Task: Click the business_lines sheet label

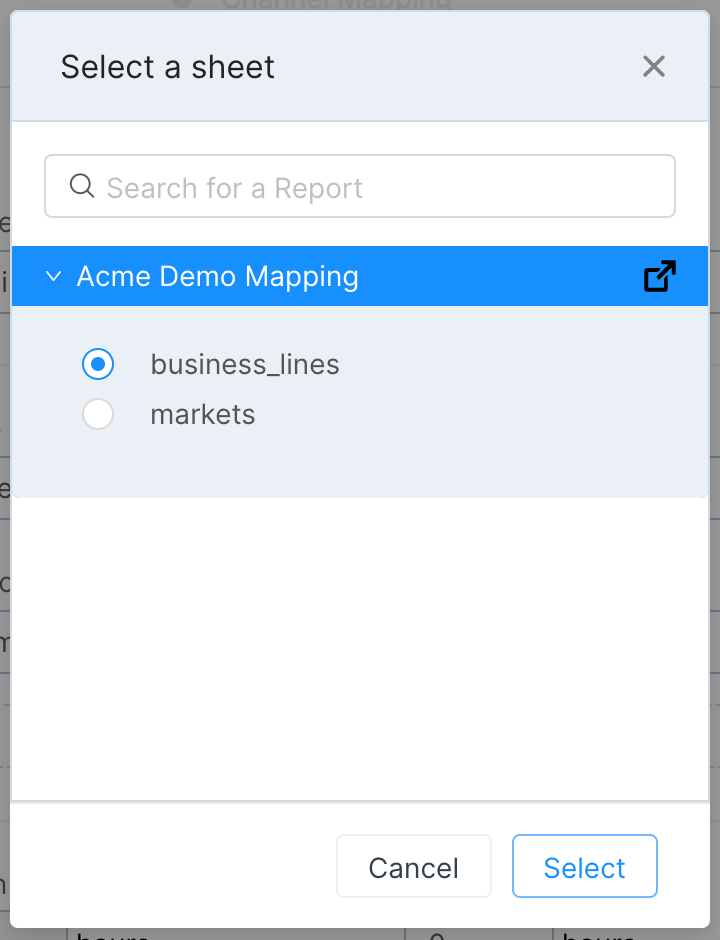Action: coord(245,364)
